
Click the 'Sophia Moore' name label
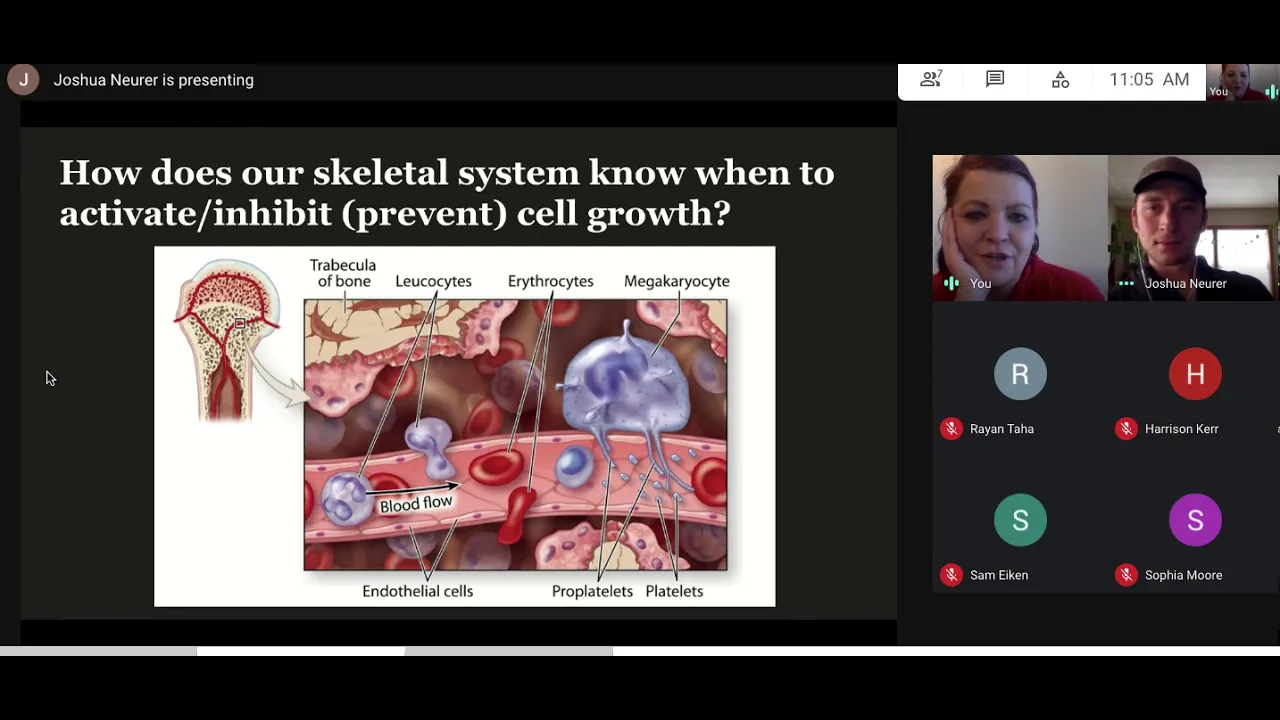(1183, 575)
